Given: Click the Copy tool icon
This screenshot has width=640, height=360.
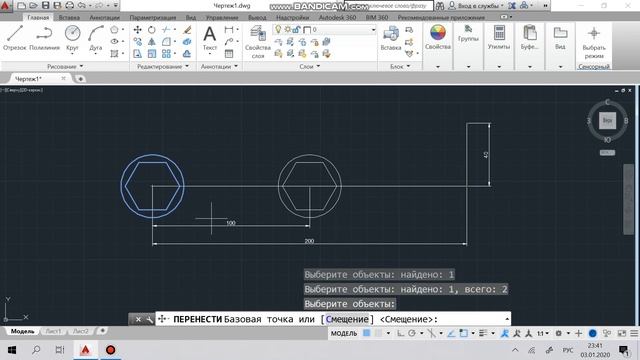Looking at the screenshot, I should [x=138, y=42].
